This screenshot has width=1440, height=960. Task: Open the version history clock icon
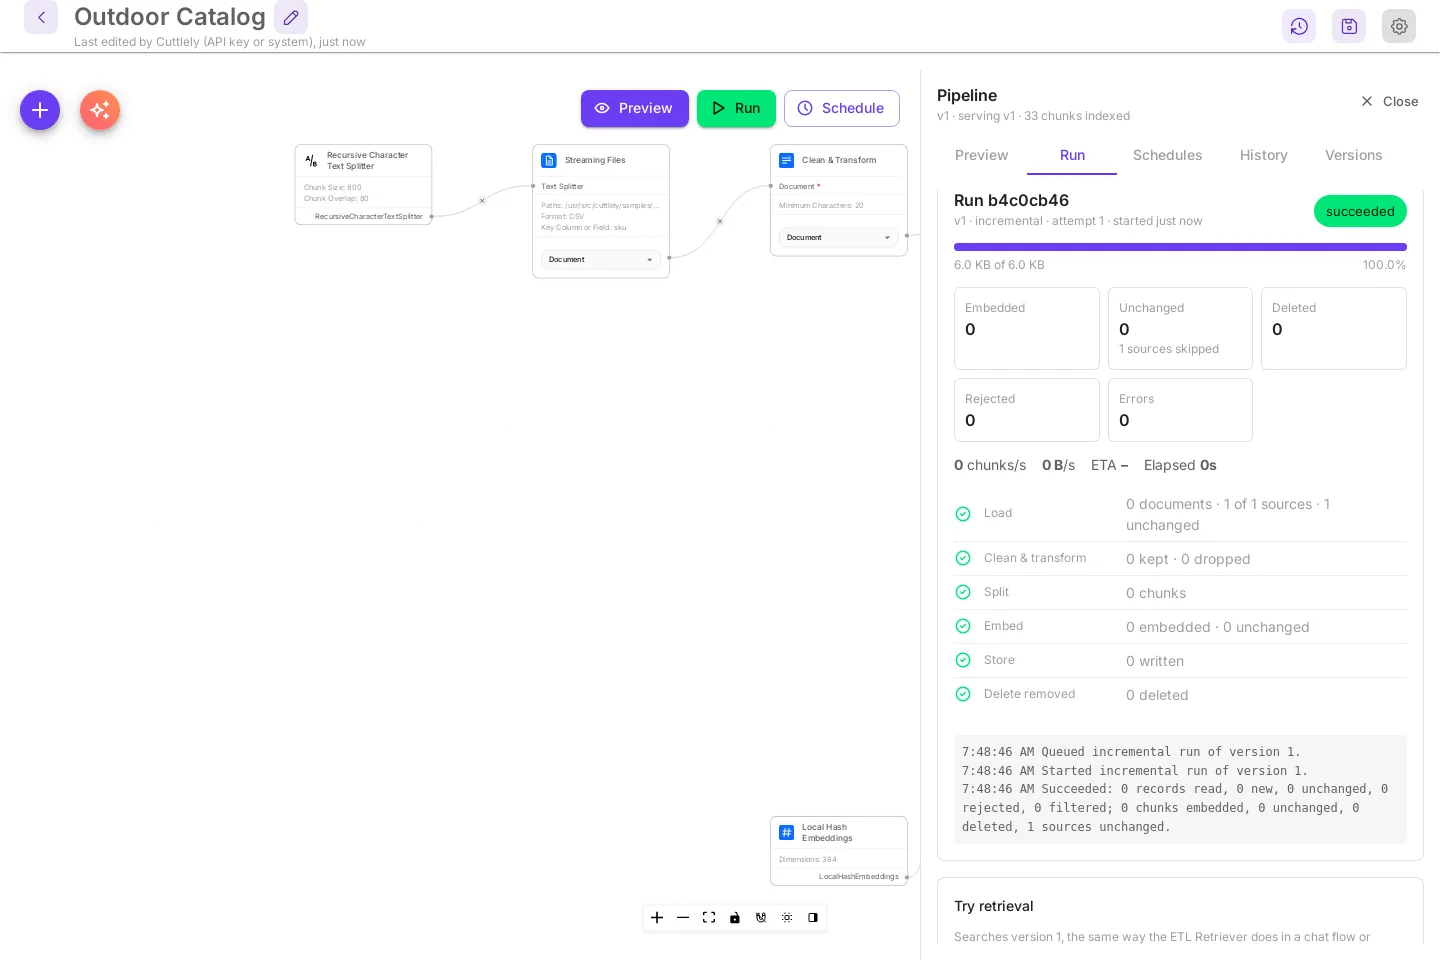point(1299,26)
